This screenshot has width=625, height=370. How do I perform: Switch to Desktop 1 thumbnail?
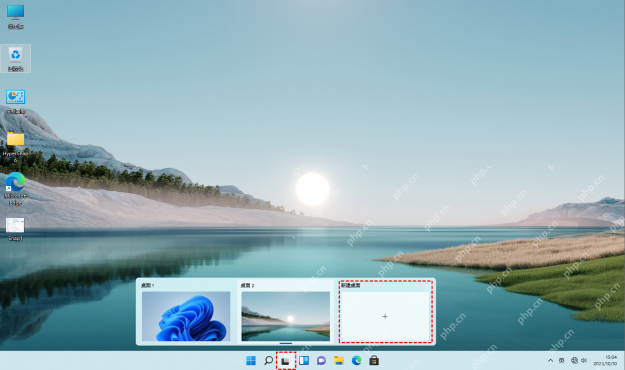(x=186, y=316)
